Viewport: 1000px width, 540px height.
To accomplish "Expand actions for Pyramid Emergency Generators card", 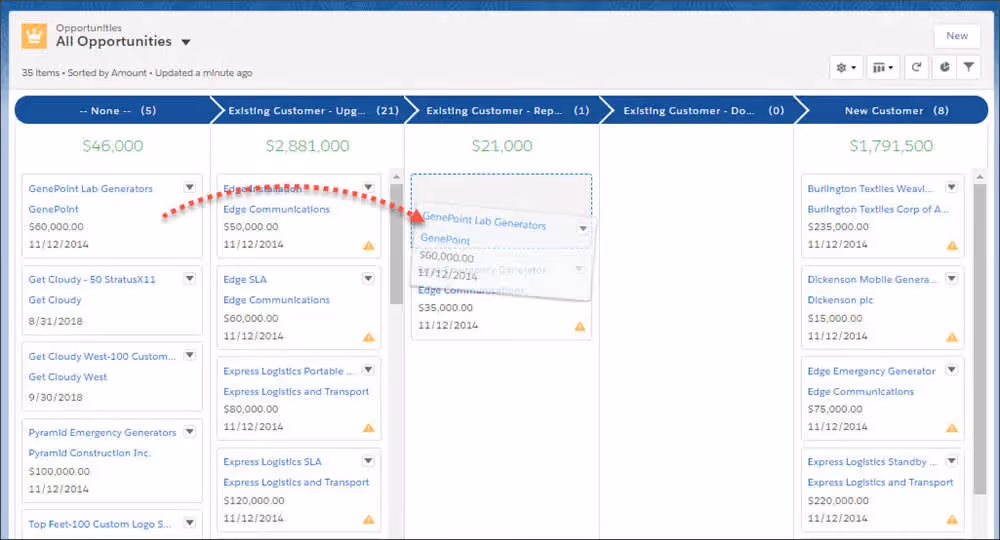I will click(189, 432).
